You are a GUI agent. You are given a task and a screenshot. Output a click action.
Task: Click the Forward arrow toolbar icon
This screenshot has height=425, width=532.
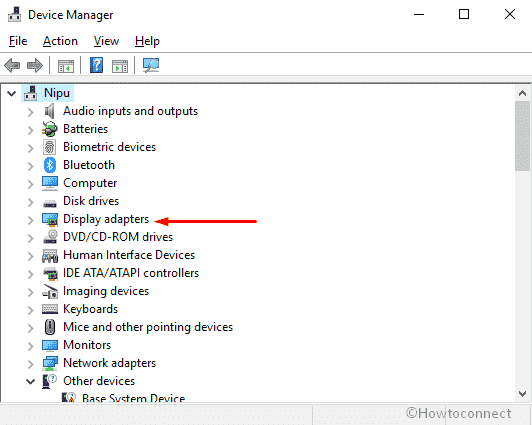pyautogui.click(x=35, y=65)
